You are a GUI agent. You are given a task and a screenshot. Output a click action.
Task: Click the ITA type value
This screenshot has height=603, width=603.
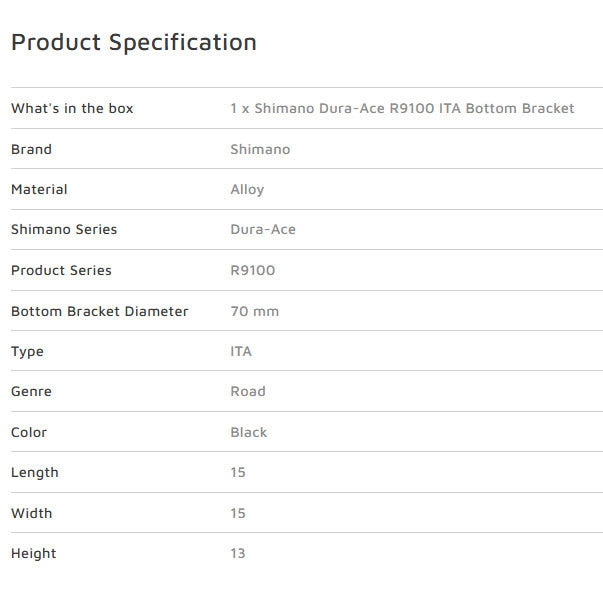point(241,351)
